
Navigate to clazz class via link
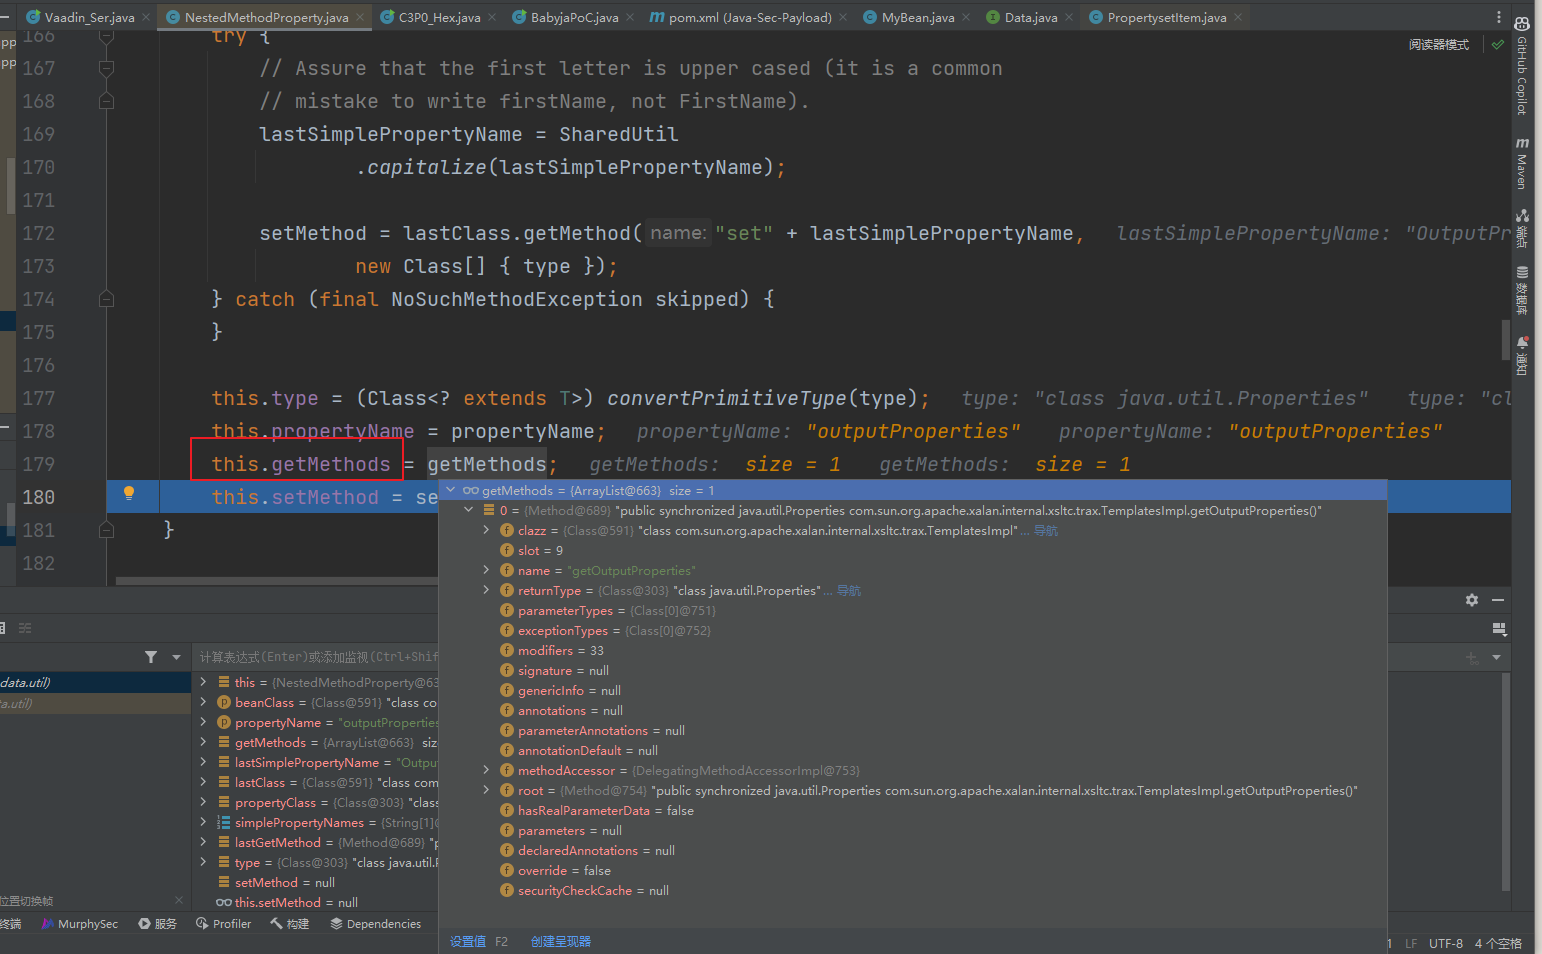pos(1046,530)
